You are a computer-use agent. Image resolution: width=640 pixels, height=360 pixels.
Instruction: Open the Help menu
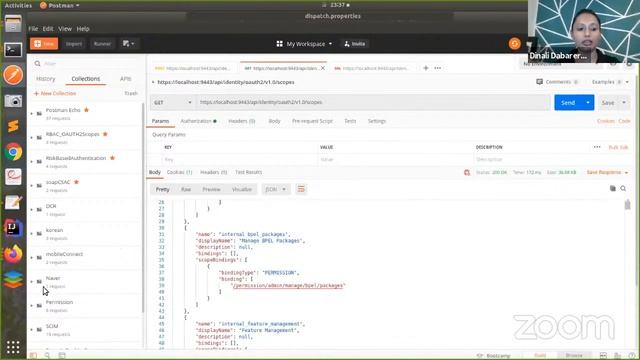[83, 29]
